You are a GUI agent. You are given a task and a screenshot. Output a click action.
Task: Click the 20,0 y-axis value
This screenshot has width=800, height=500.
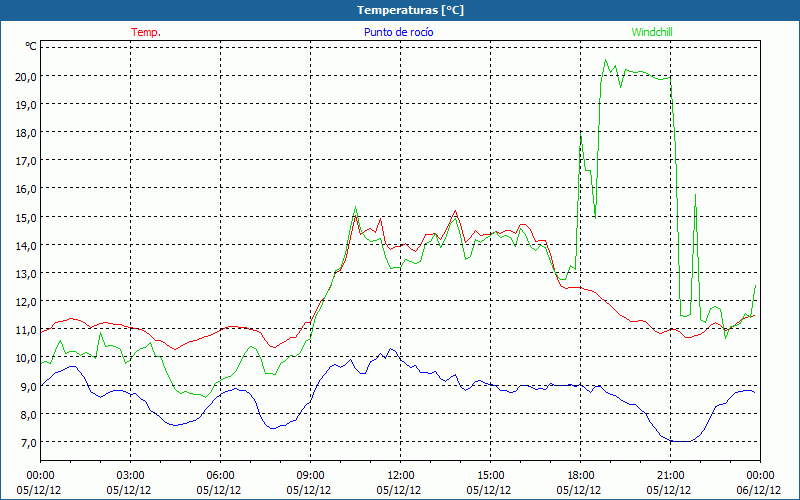[x=27, y=77]
